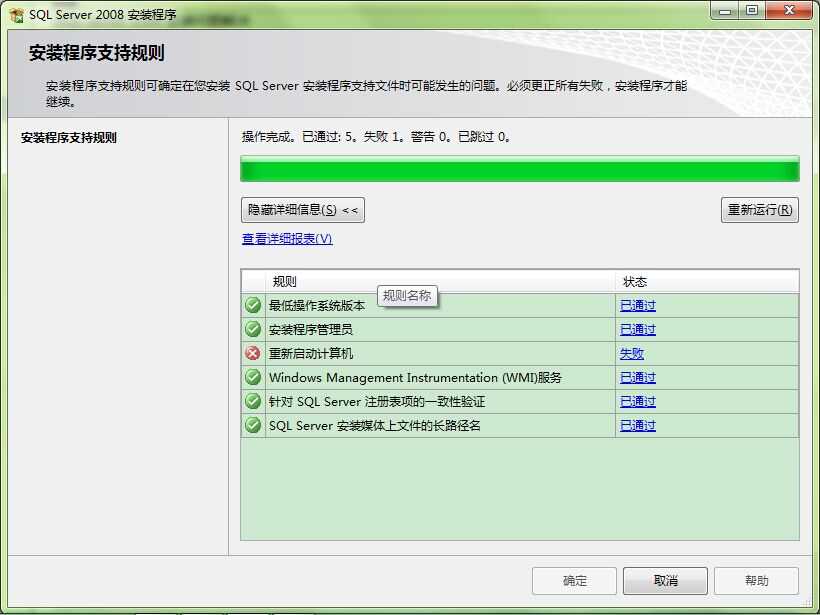Image resolution: width=820 pixels, height=615 pixels.
Task: Click the 帮助 button
Action: pyautogui.click(x=756, y=580)
